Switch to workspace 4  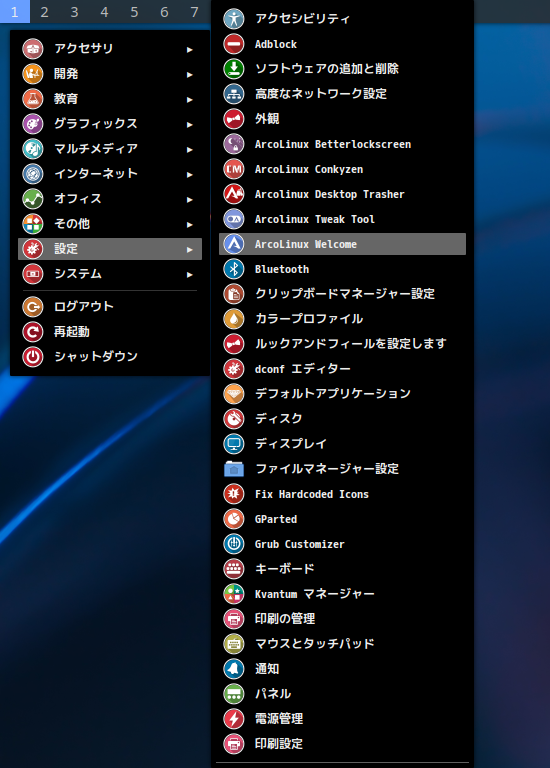click(x=104, y=11)
